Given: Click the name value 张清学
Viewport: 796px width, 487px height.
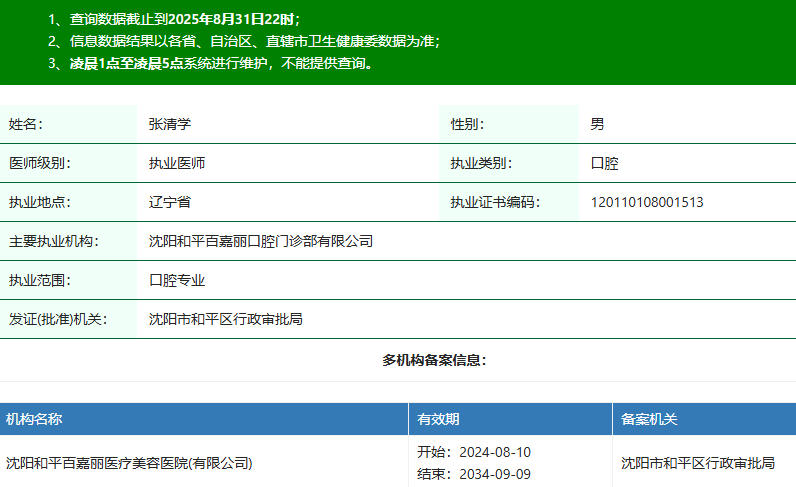Looking at the screenshot, I should [x=170, y=124].
